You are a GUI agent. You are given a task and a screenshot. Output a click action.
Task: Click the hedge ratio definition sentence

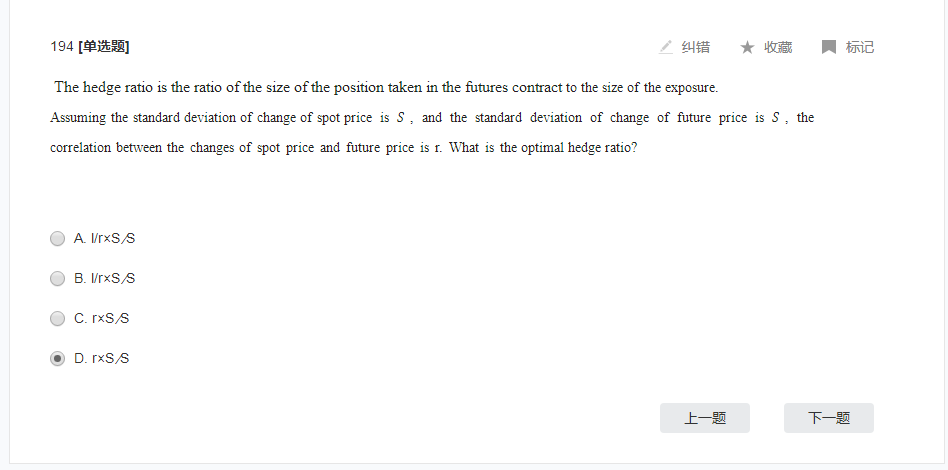point(386,87)
